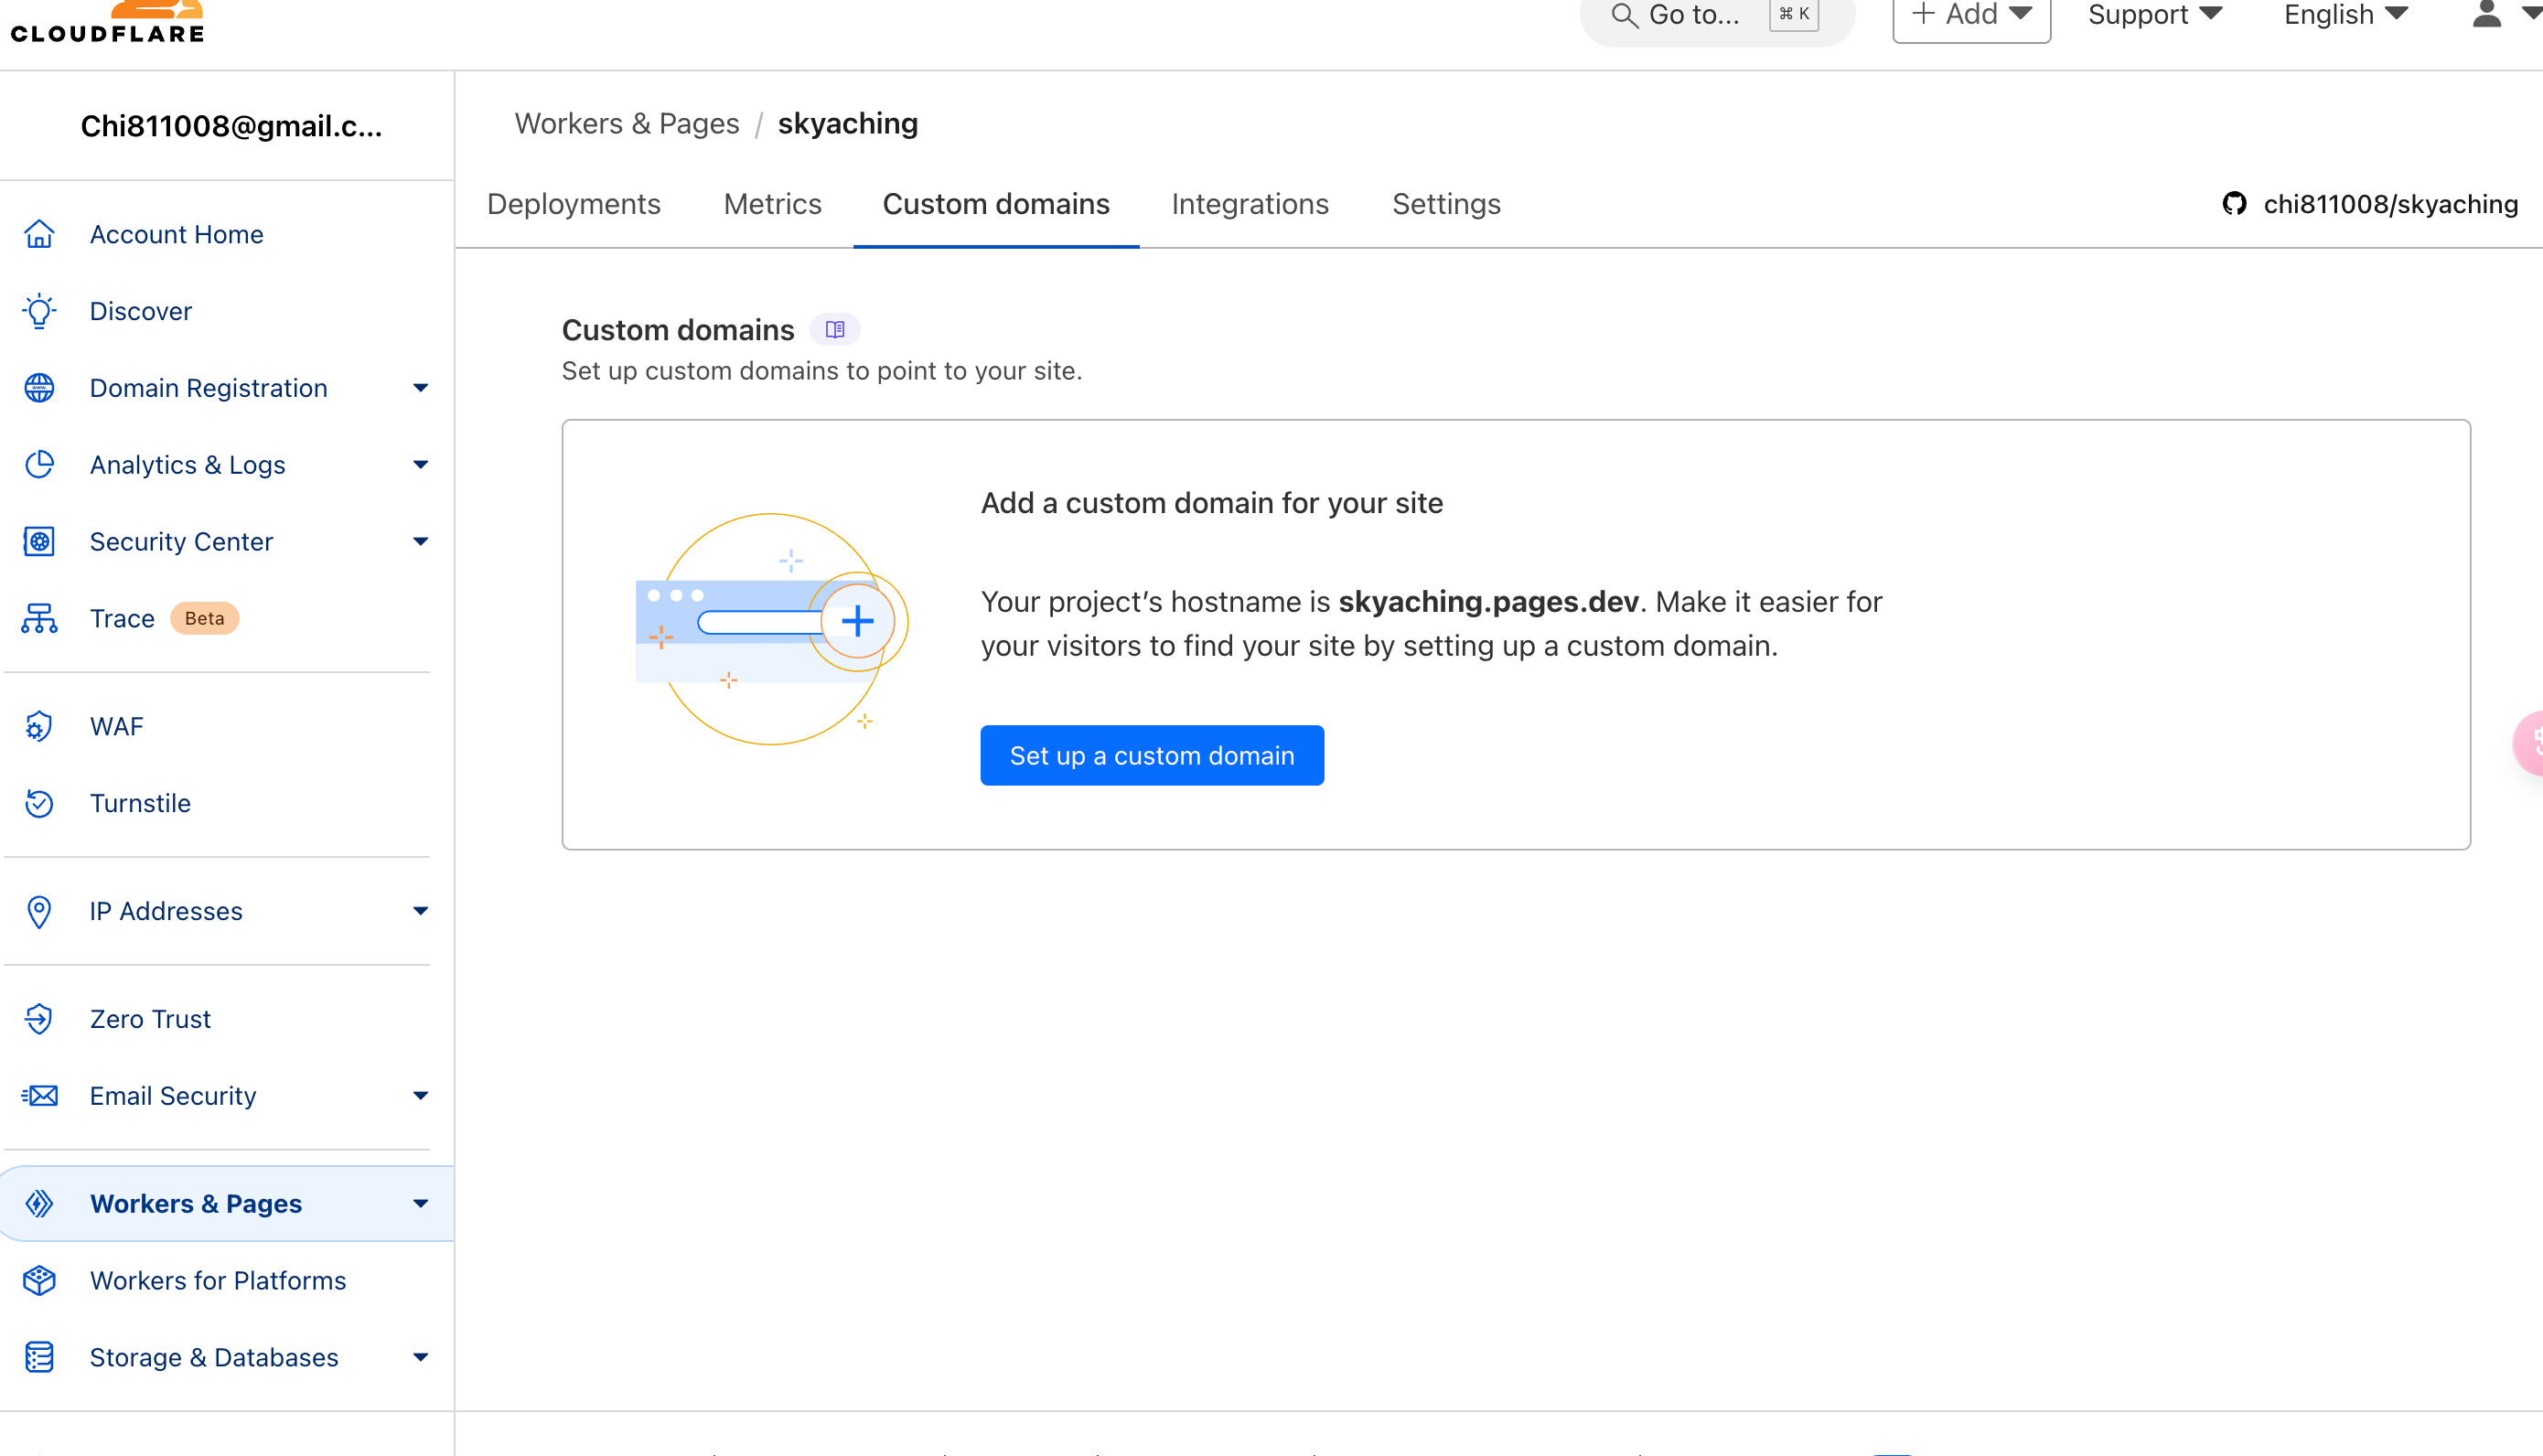The image size is (2543, 1456).
Task: Click Set up a custom domain button
Action: [1153, 756]
